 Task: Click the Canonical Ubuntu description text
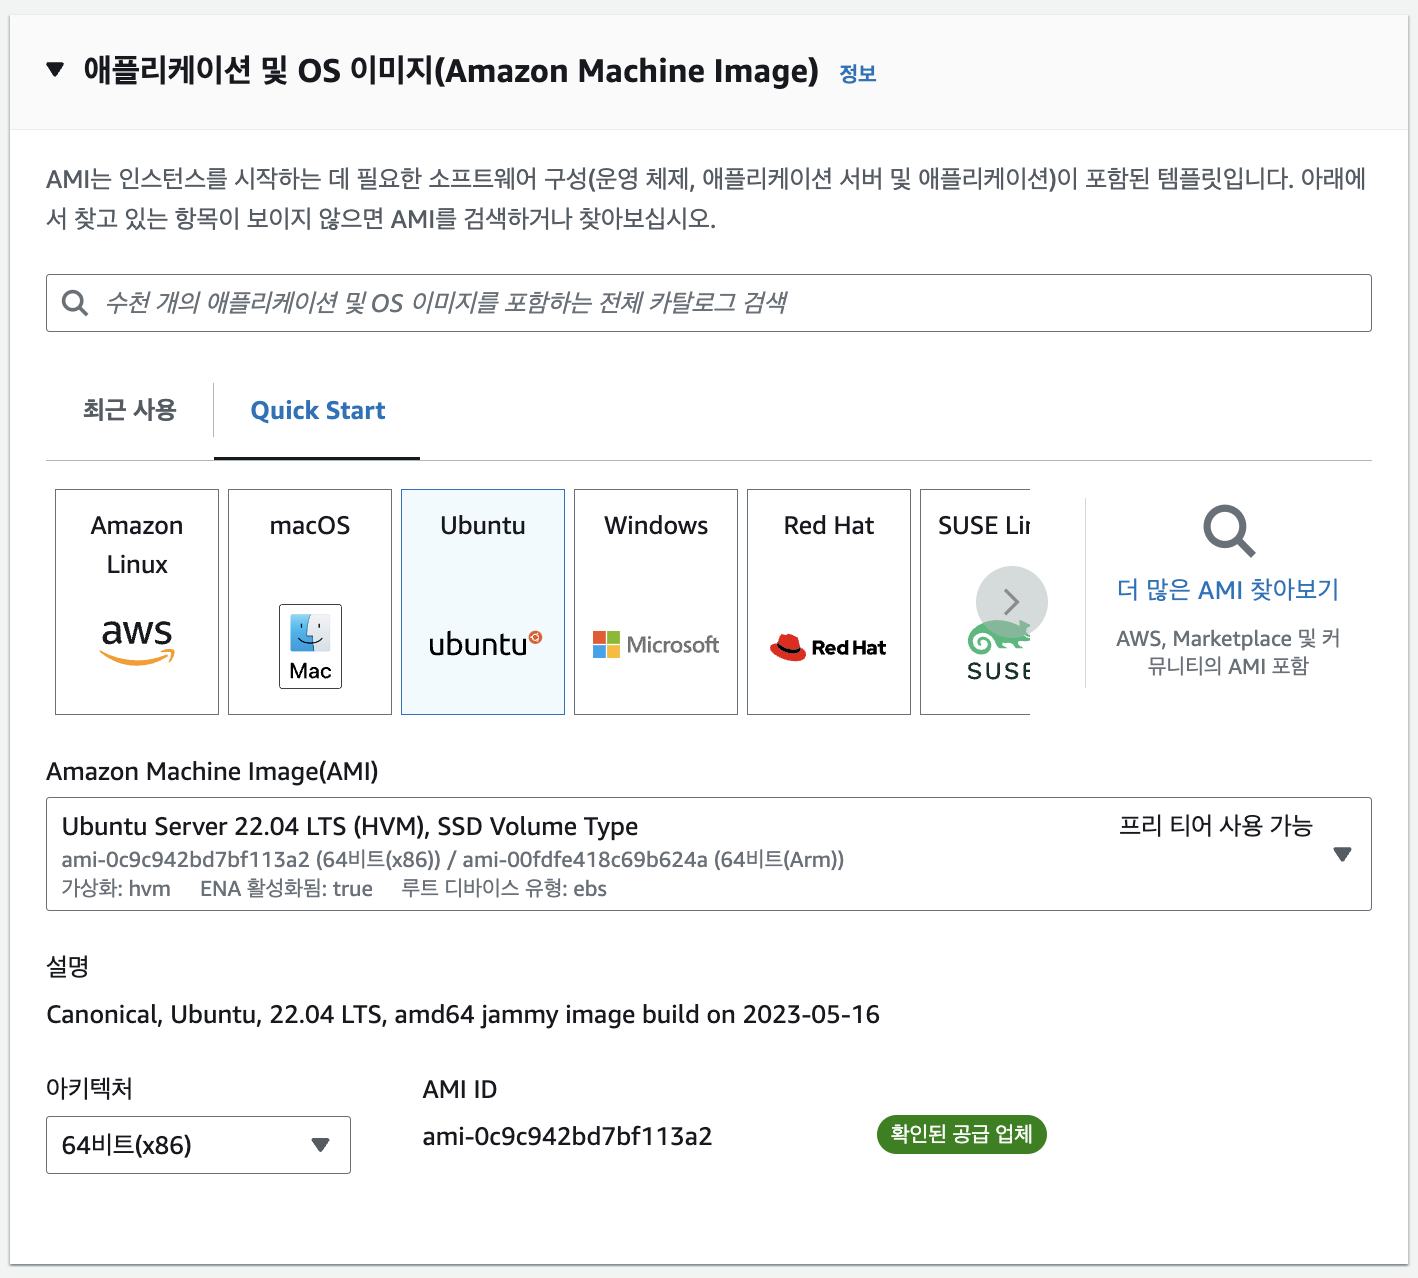(463, 1015)
